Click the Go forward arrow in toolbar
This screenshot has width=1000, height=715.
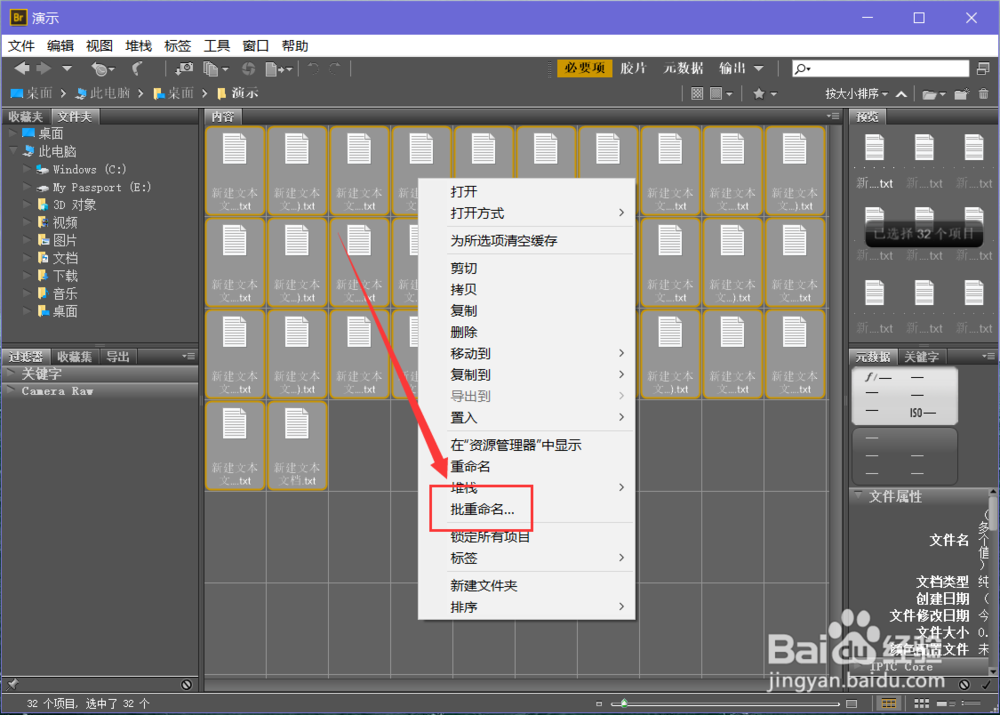click(x=44, y=68)
